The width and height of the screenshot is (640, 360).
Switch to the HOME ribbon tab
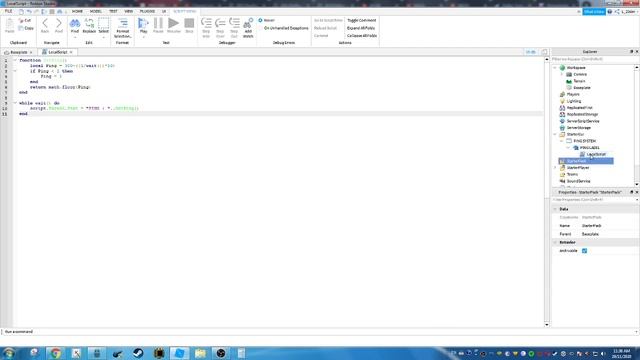[77, 11]
